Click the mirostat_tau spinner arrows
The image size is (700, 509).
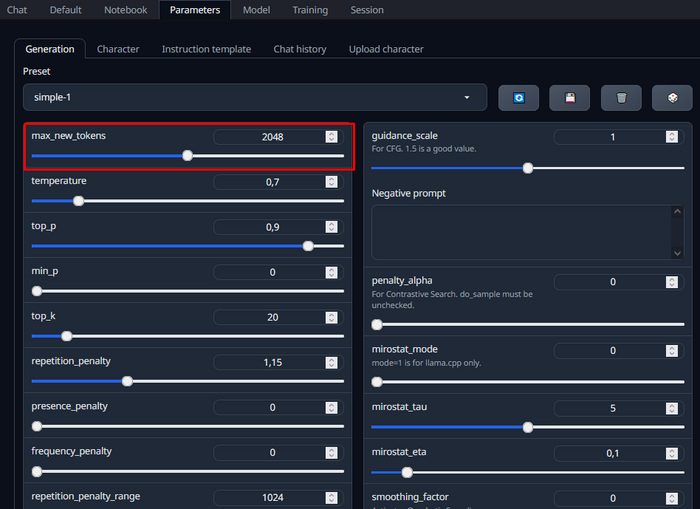(x=671, y=408)
